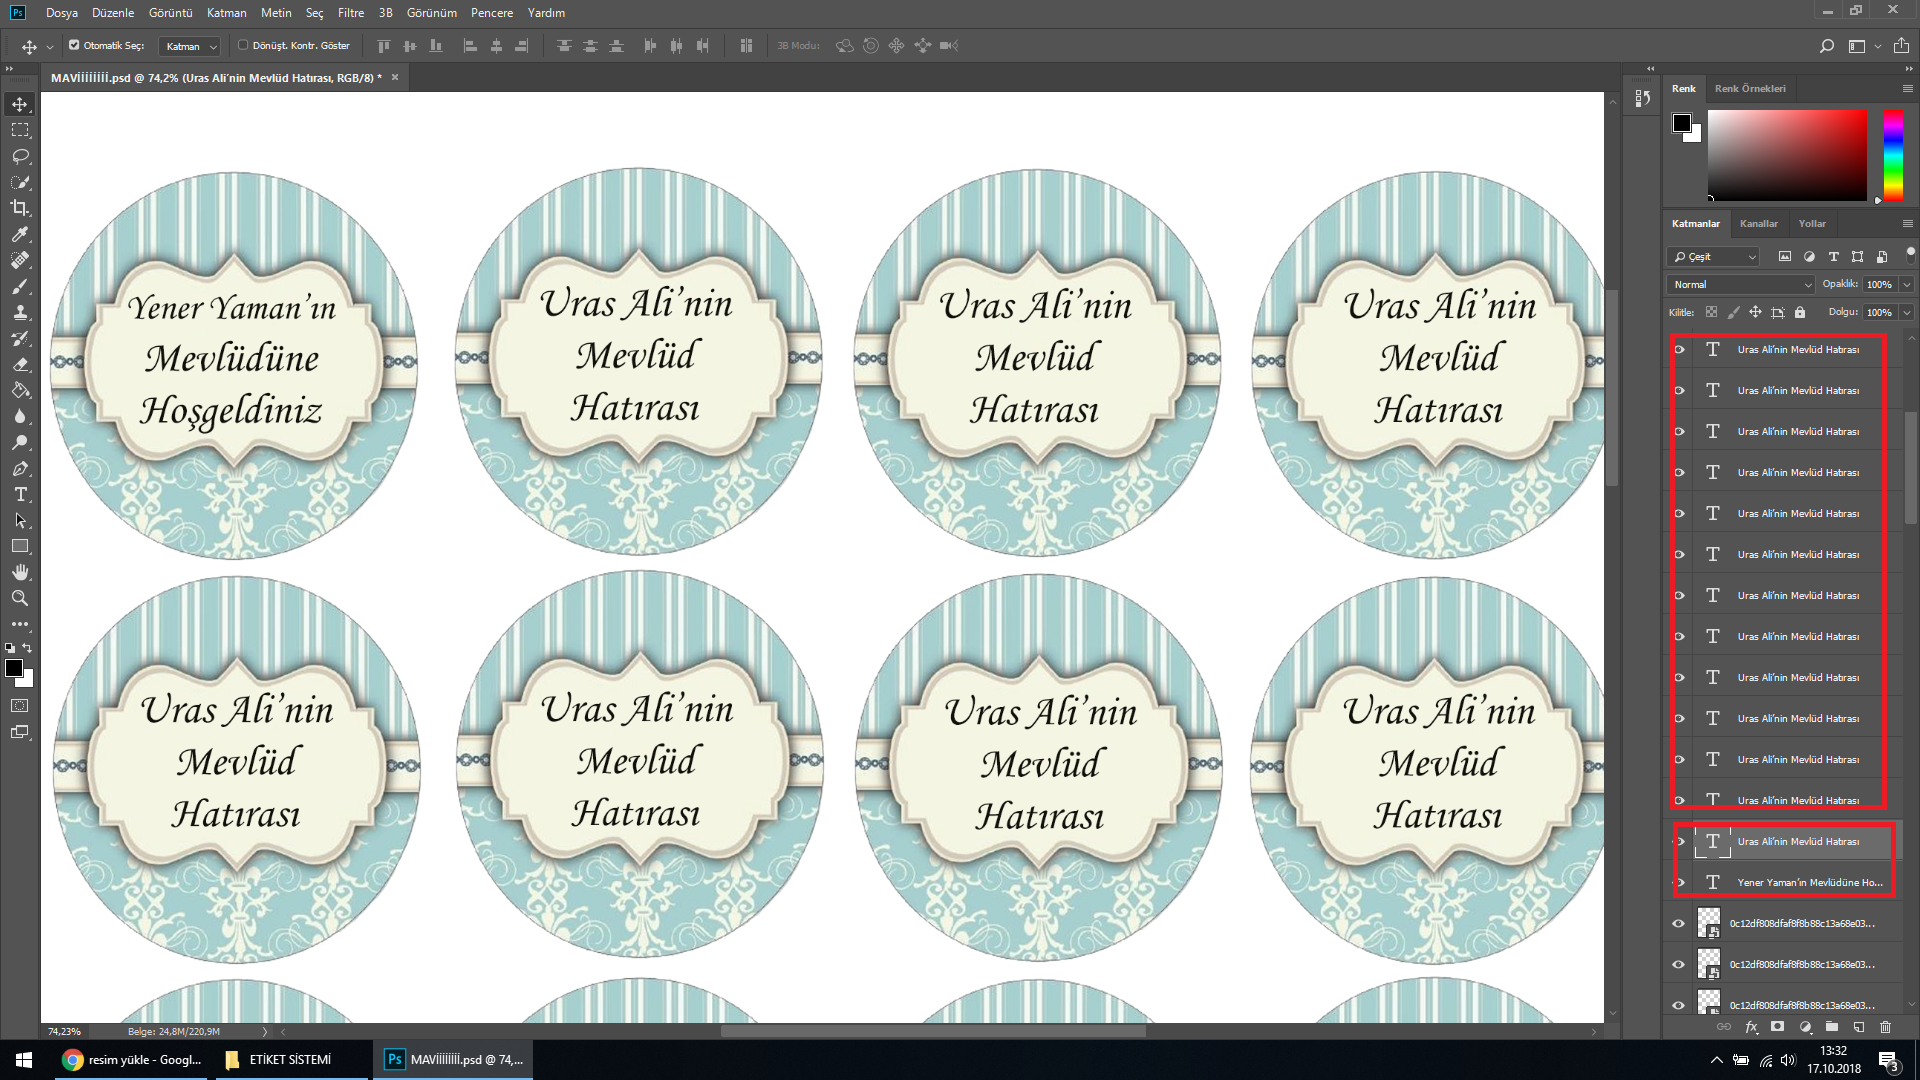
Task: Open the Layers panel options menu
Action: tap(1907, 224)
